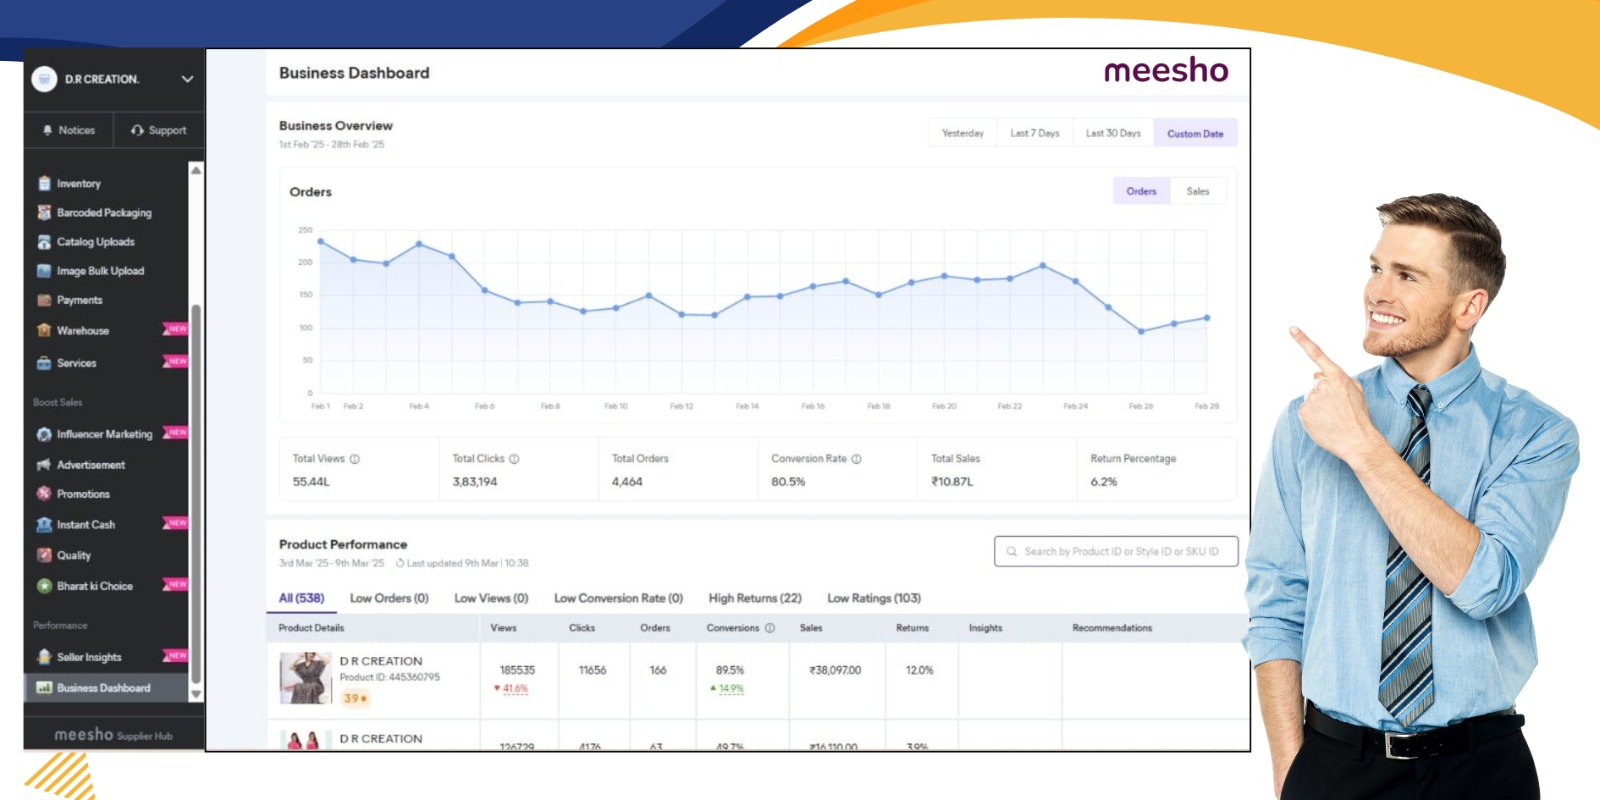The height and width of the screenshot is (800, 1600).
Task: Click the search magnifier icon
Action: pyautogui.click(x=1012, y=551)
